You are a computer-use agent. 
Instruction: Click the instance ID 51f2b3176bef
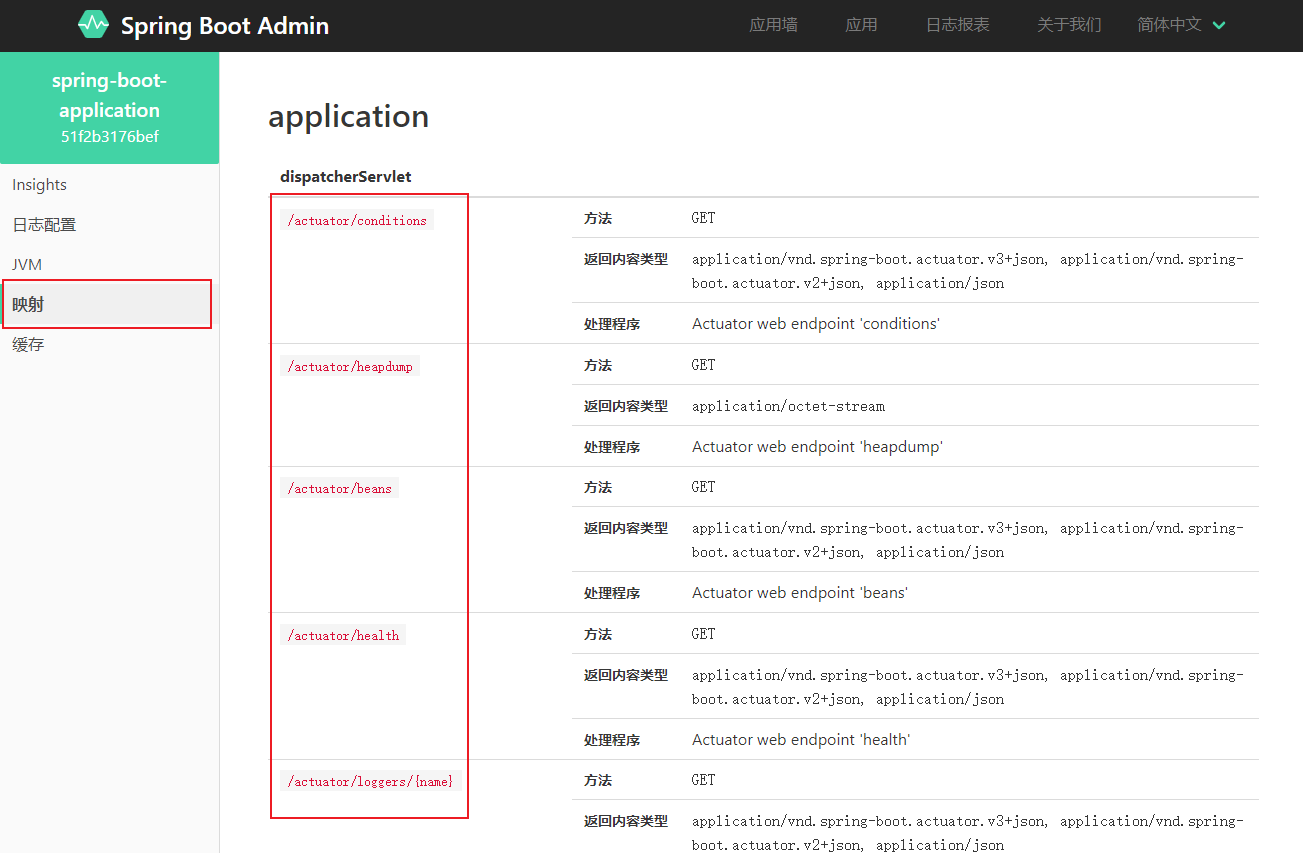(110, 137)
